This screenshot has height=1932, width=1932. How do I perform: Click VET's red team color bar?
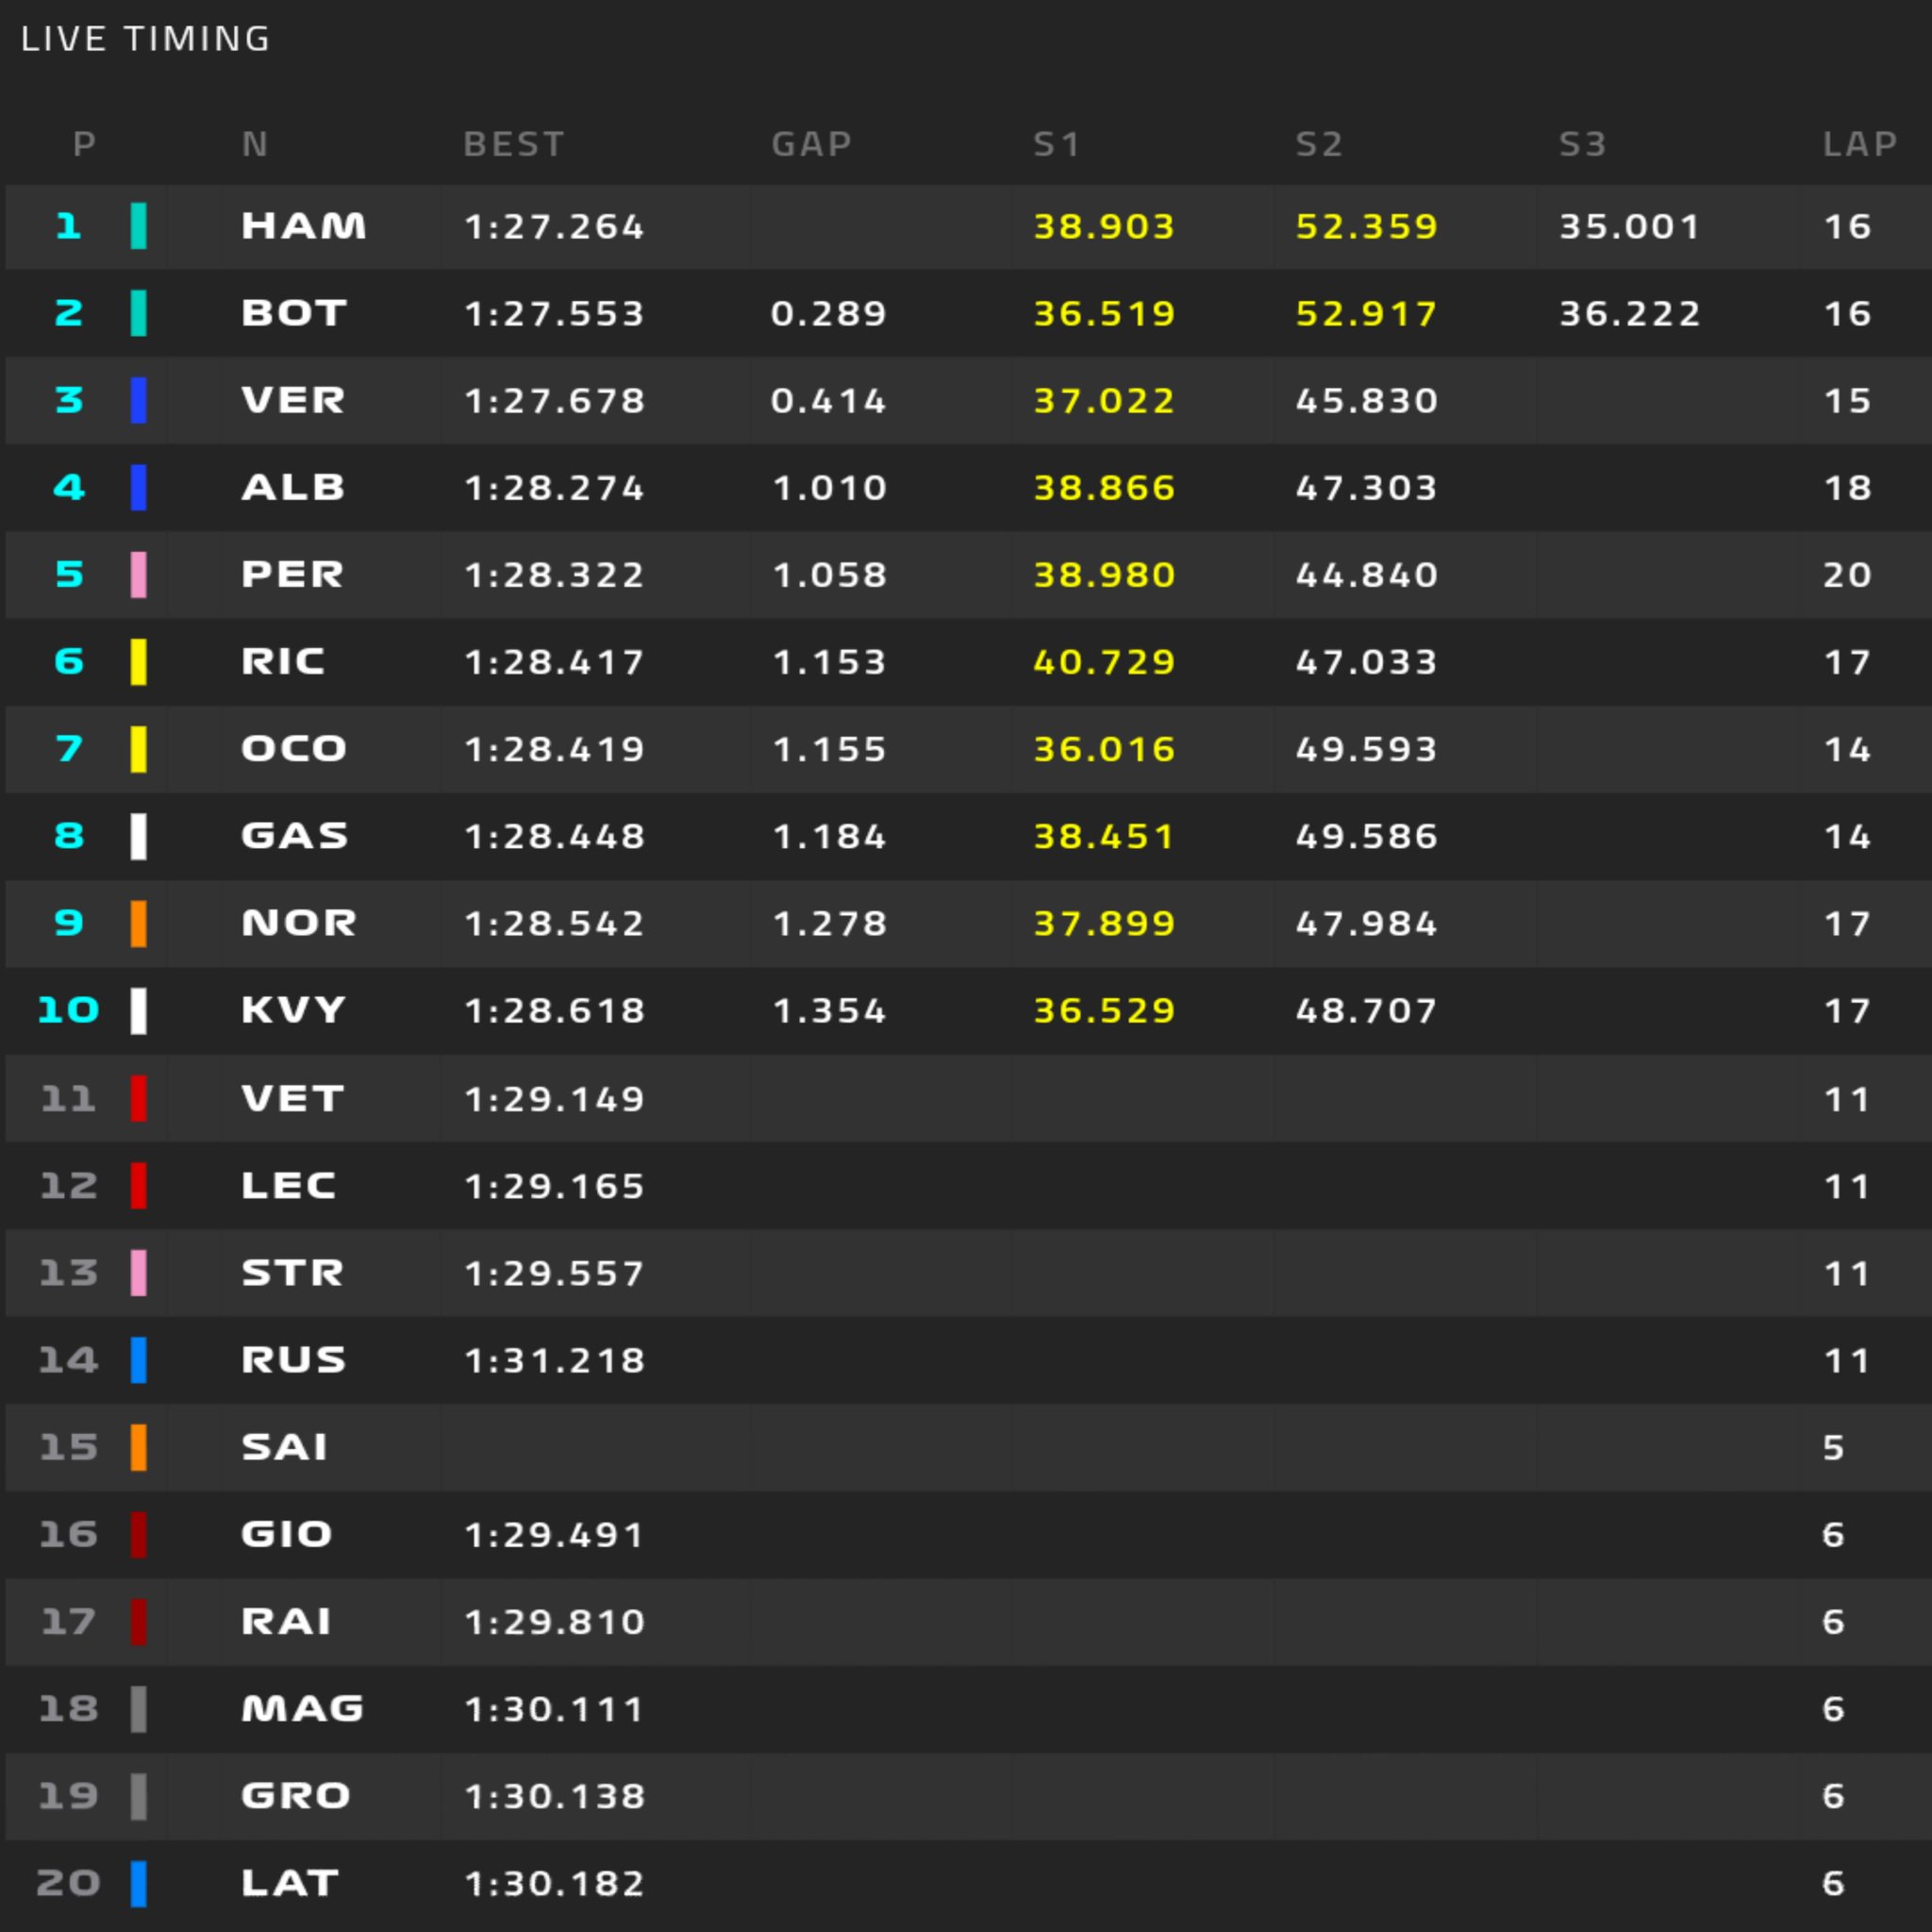tap(139, 1098)
